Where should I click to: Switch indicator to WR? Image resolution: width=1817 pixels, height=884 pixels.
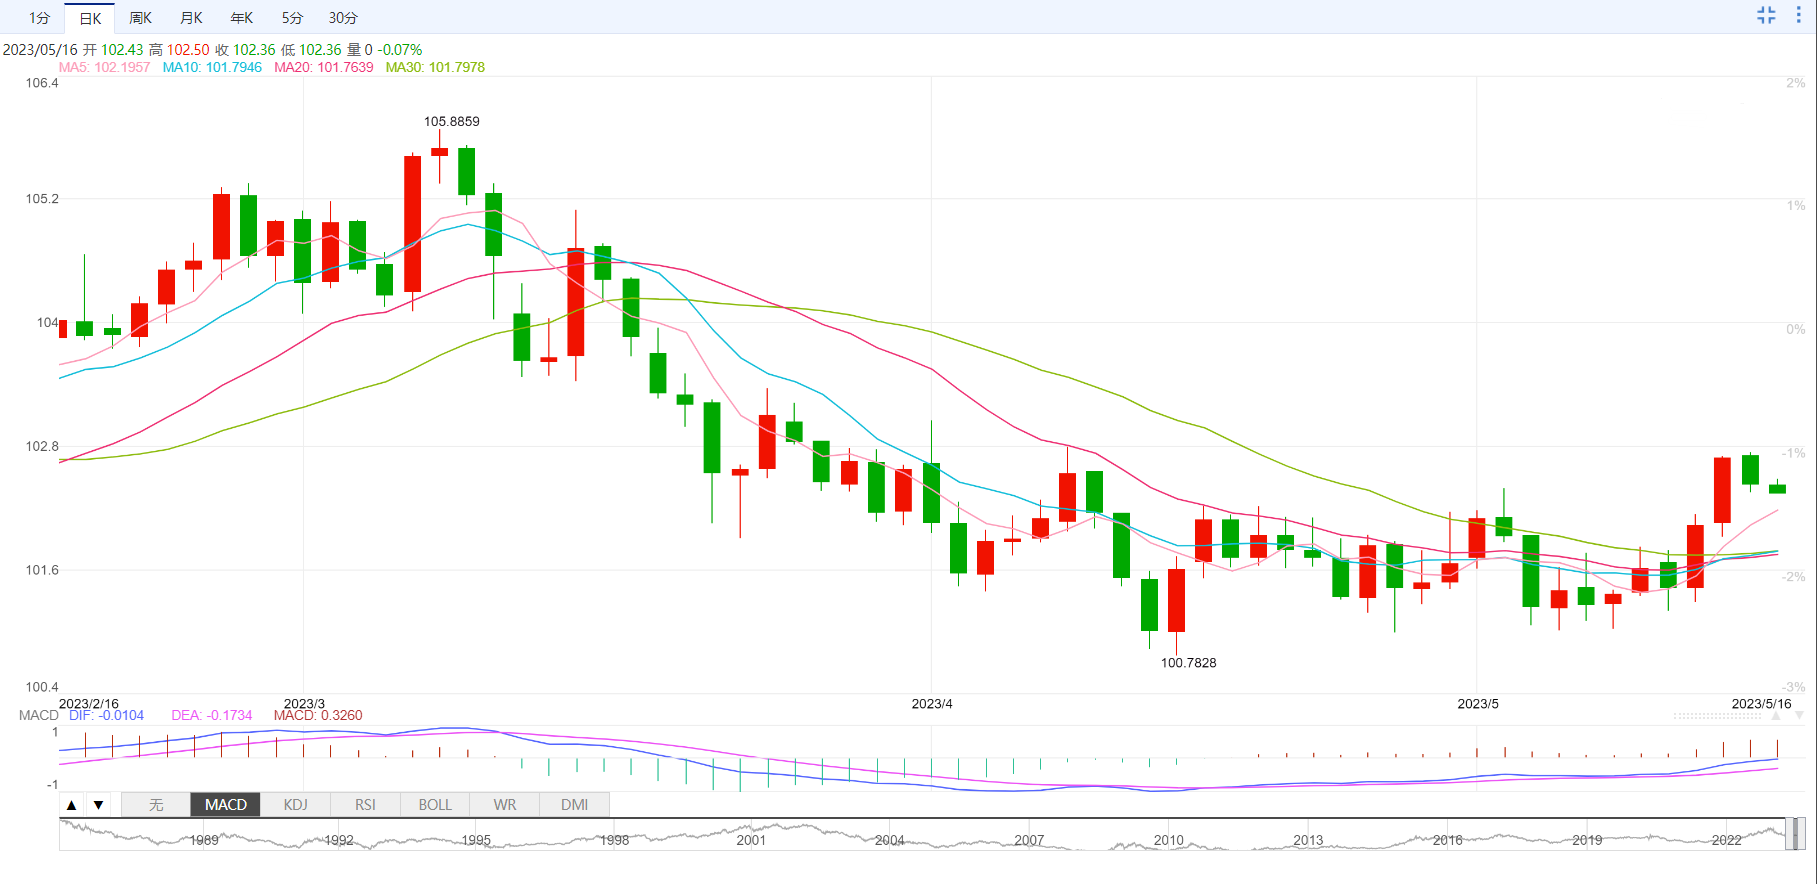coord(505,805)
